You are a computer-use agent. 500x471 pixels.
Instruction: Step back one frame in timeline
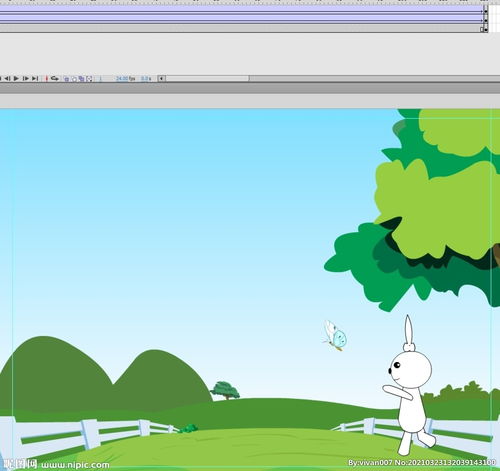pyautogui.click(x=7, y=79)
